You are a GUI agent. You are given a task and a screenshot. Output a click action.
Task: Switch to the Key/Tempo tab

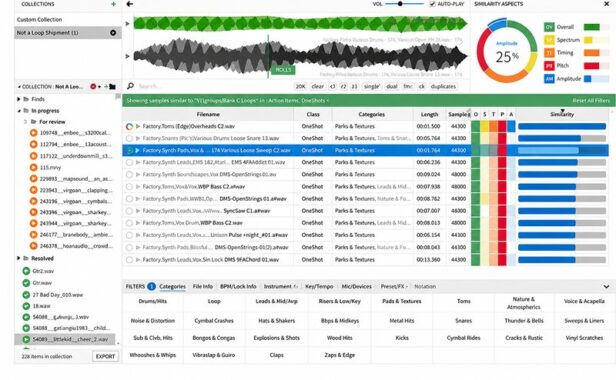pos(319,286)
